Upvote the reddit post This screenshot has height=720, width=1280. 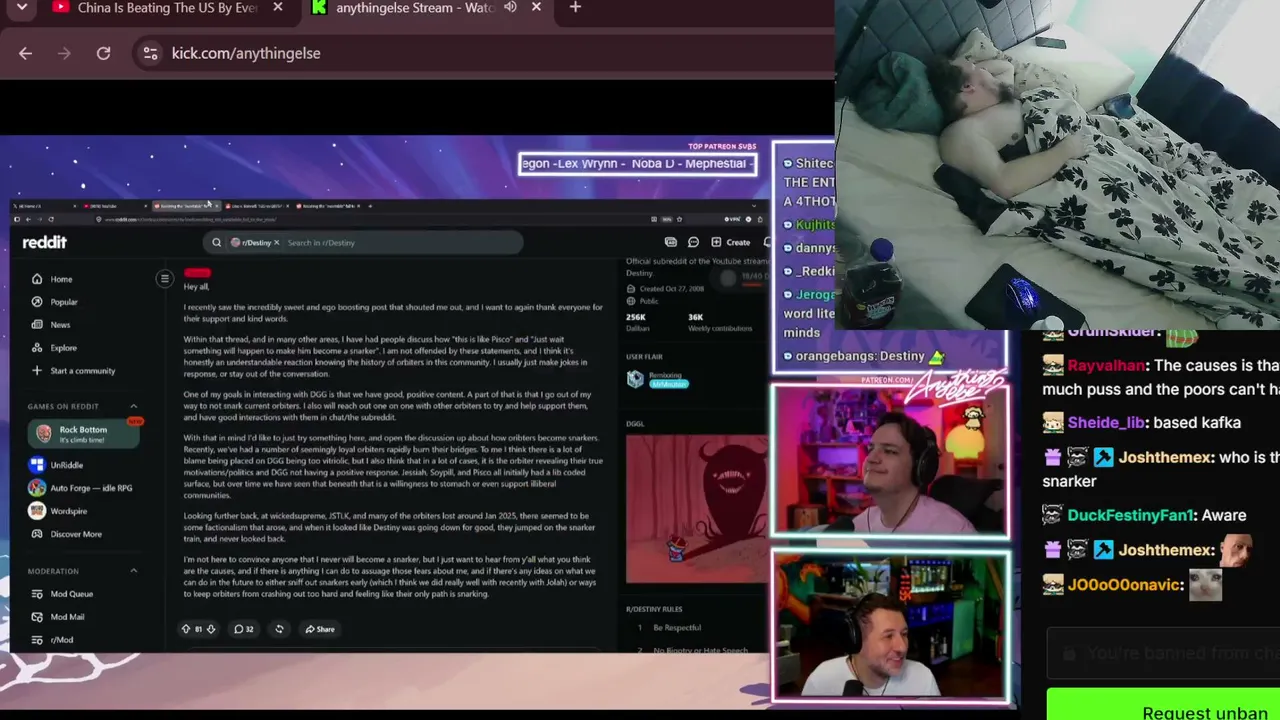[x=185, y=629]
